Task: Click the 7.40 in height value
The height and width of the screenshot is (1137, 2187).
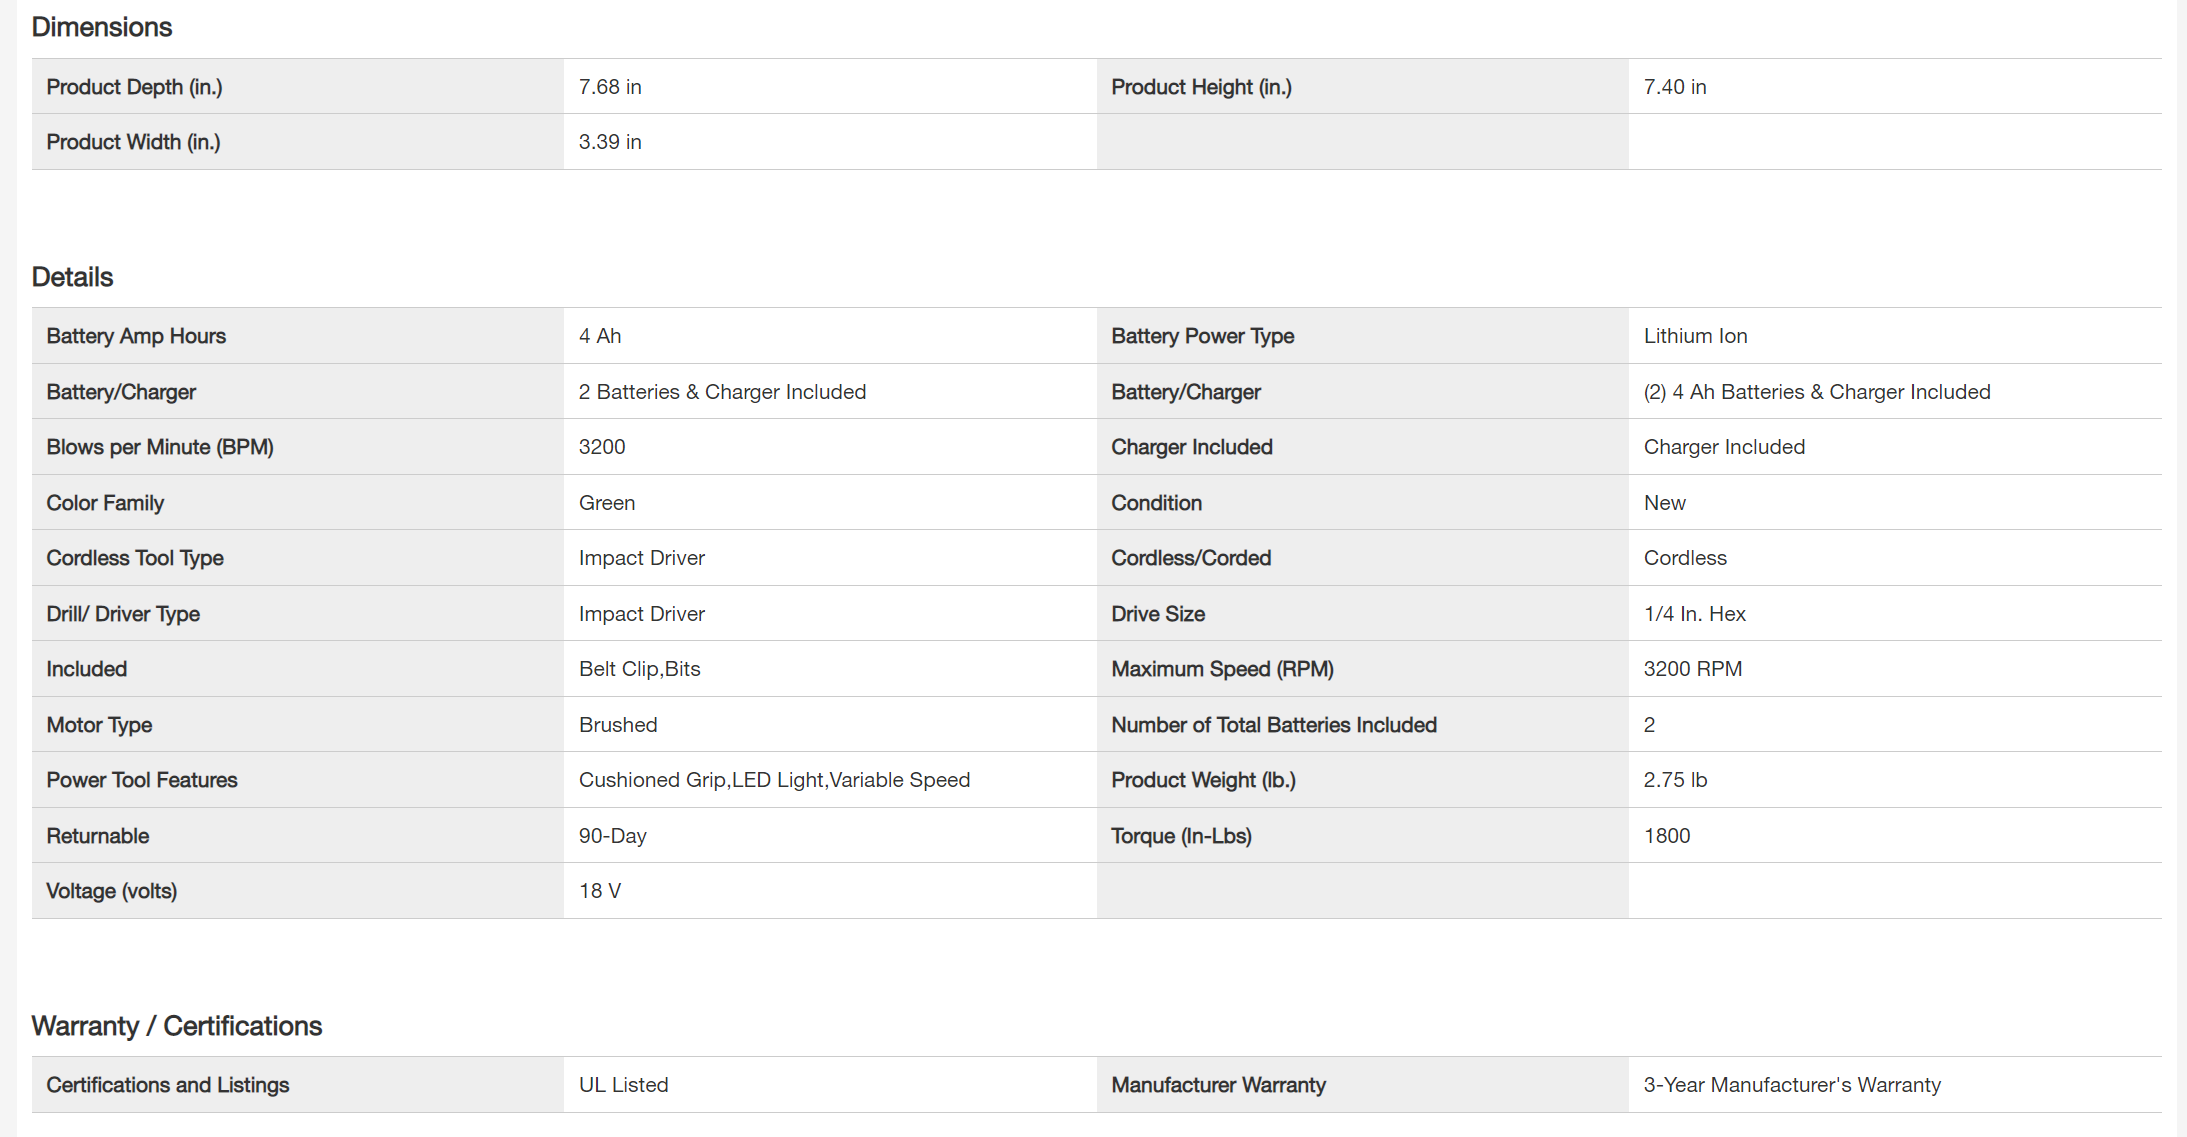Action: tap(1674, 87)
